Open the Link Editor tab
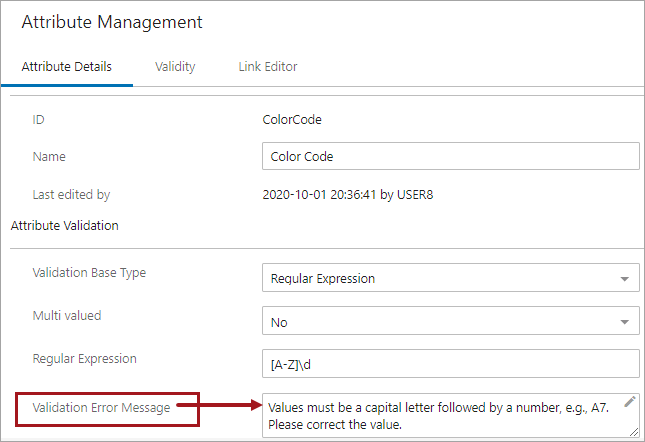 pos(267,67)
